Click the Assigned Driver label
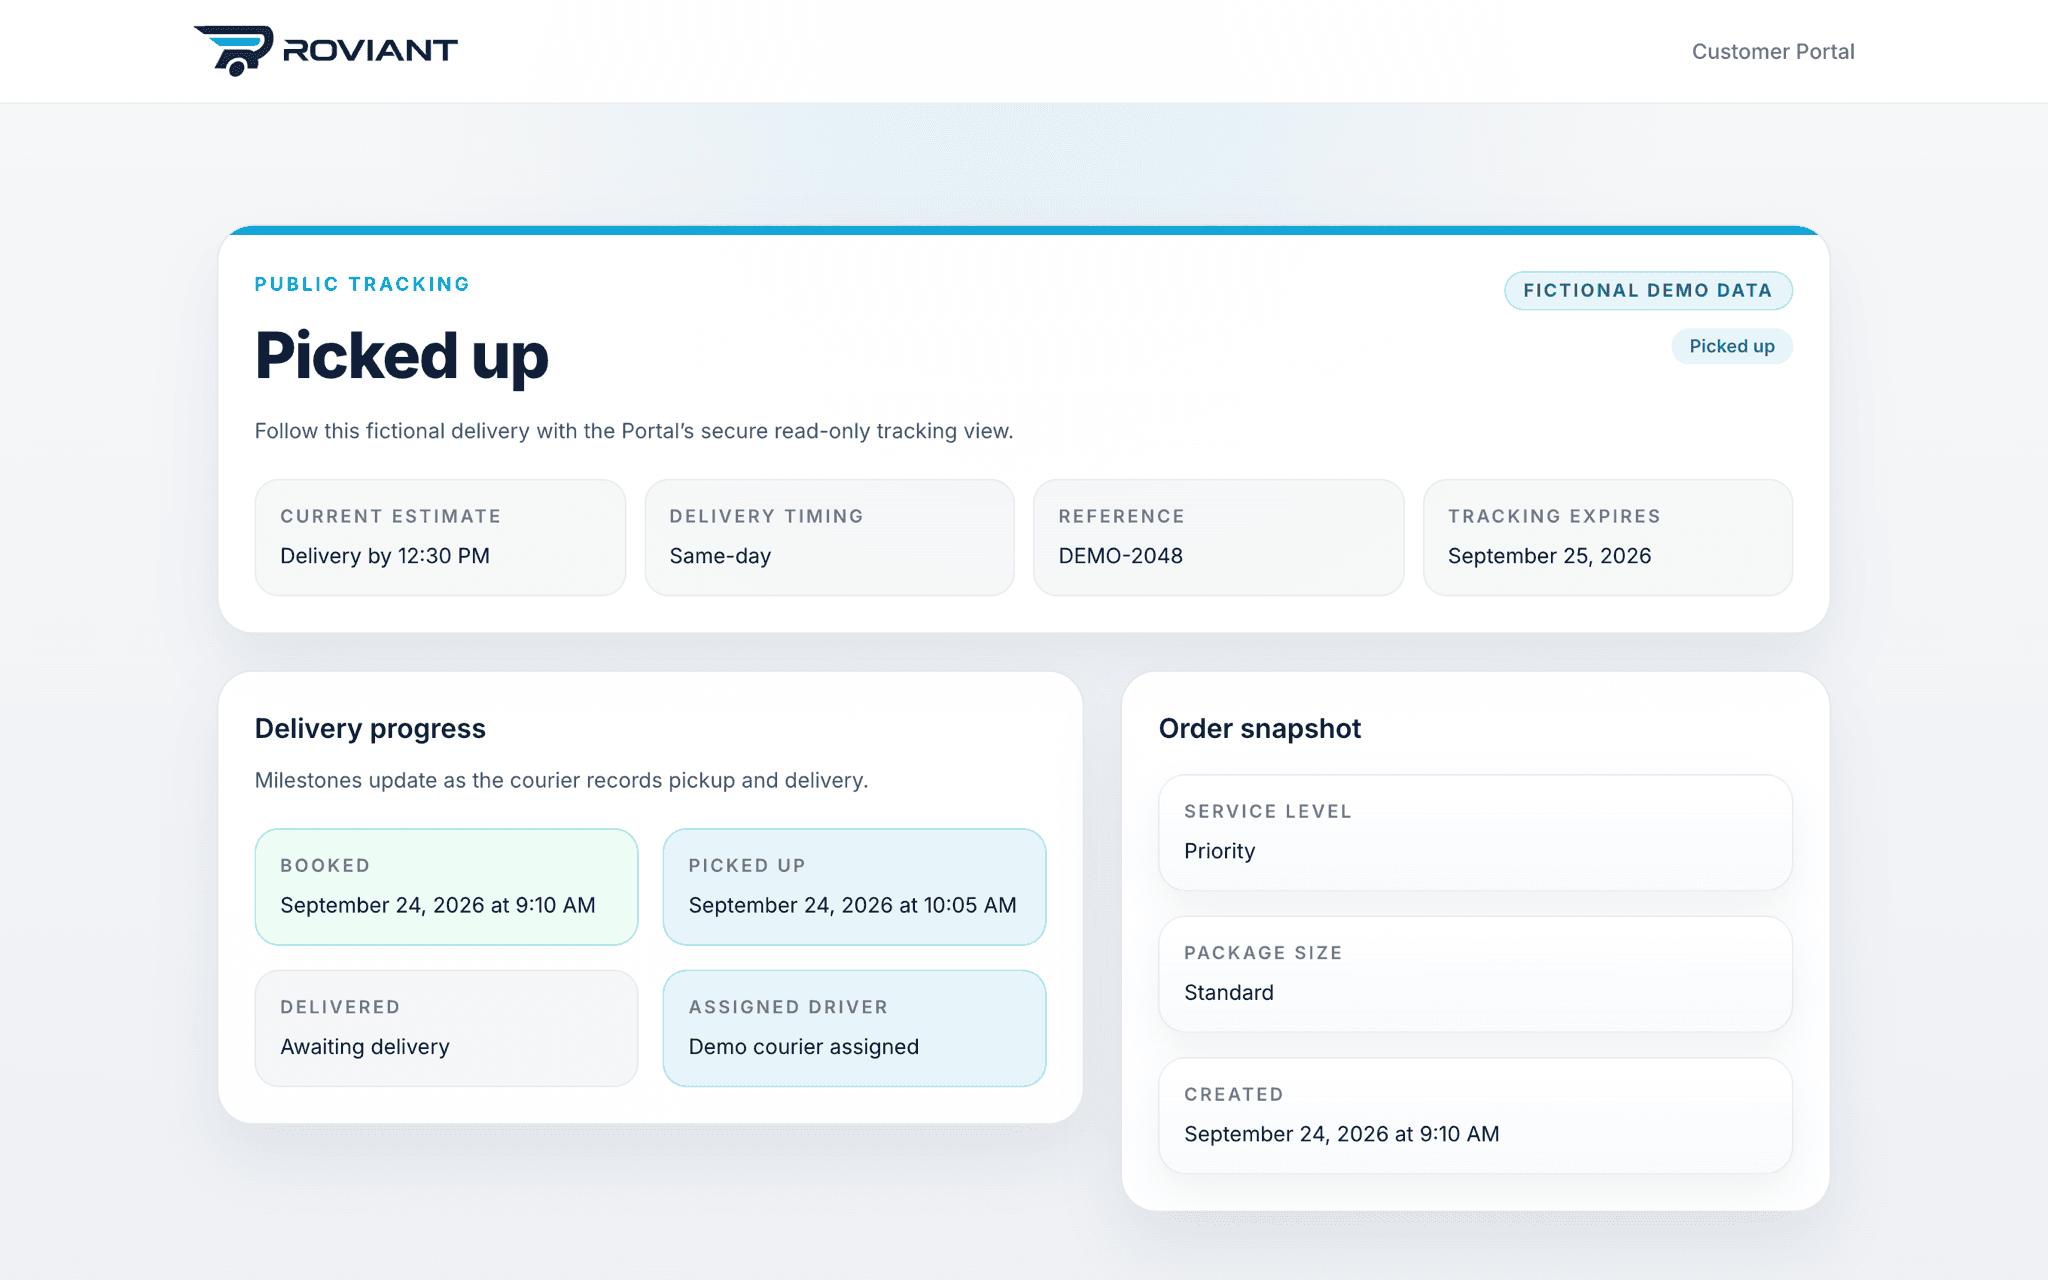Viewport: 2048px width, 1280px height. point(788,1007)
